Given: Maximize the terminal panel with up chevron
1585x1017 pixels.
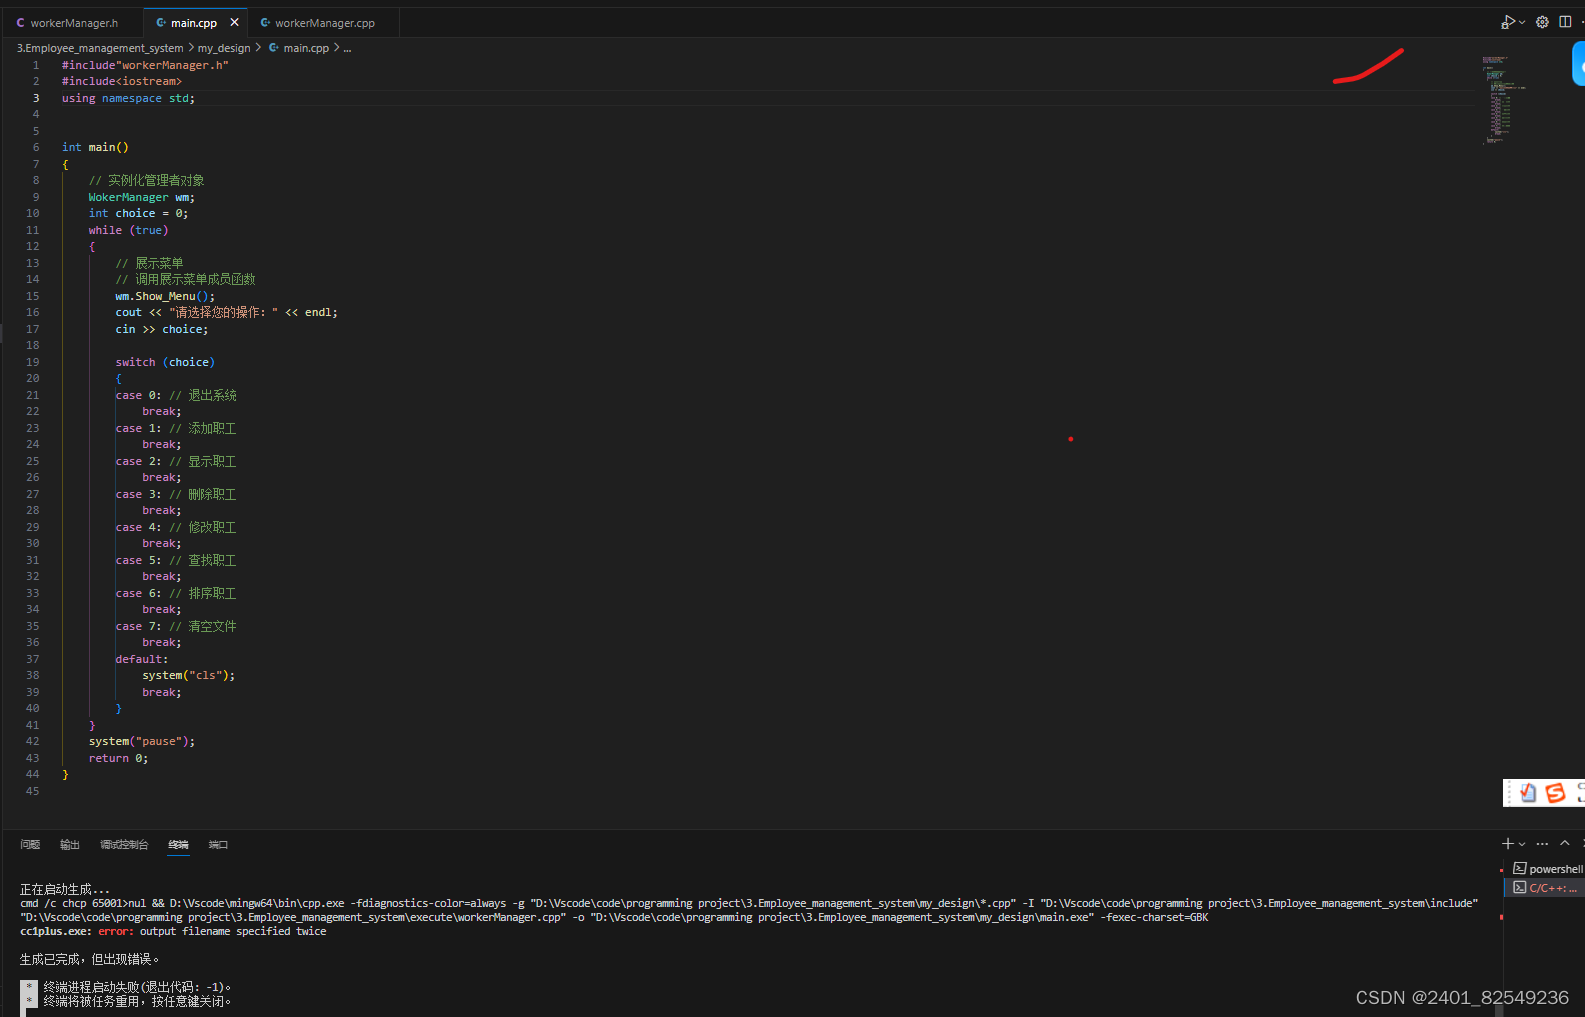Looking at the screenshot, I should pyautogui.click(x=1565, y=844).
